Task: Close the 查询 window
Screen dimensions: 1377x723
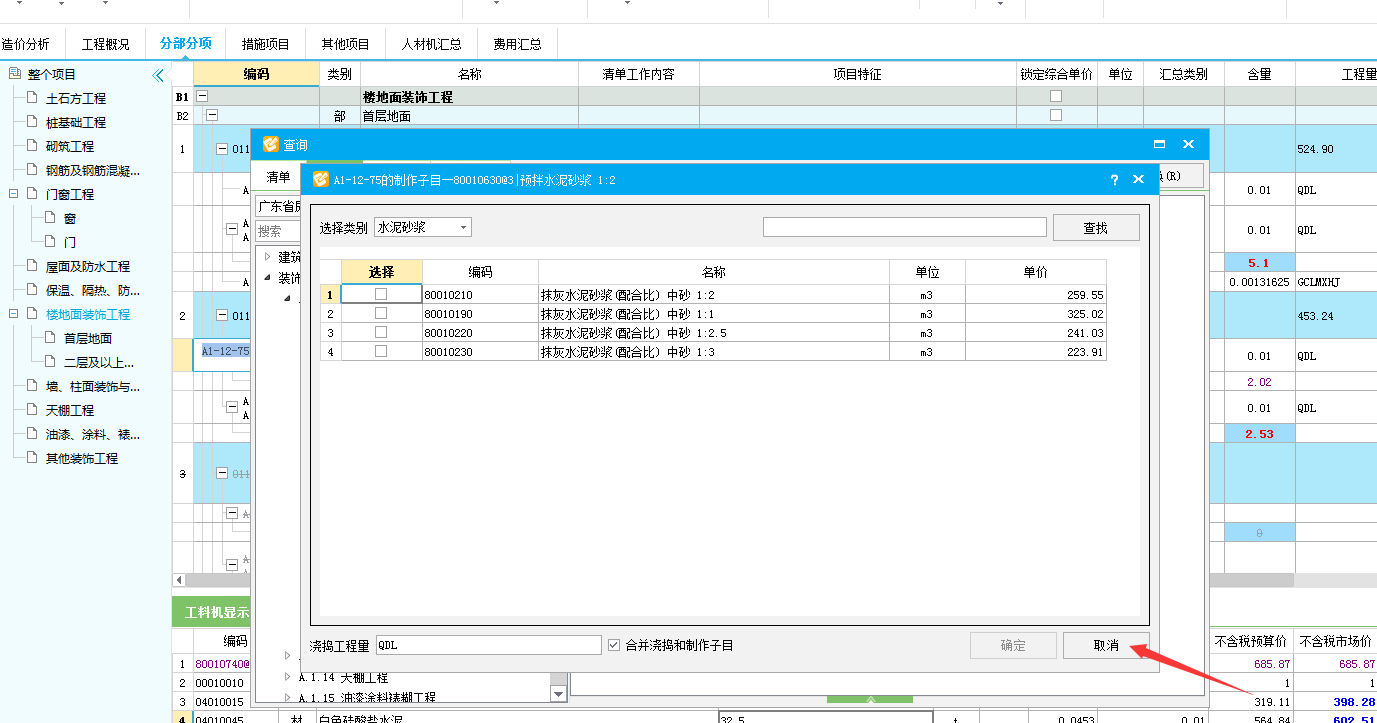Action: [1188, 144]
